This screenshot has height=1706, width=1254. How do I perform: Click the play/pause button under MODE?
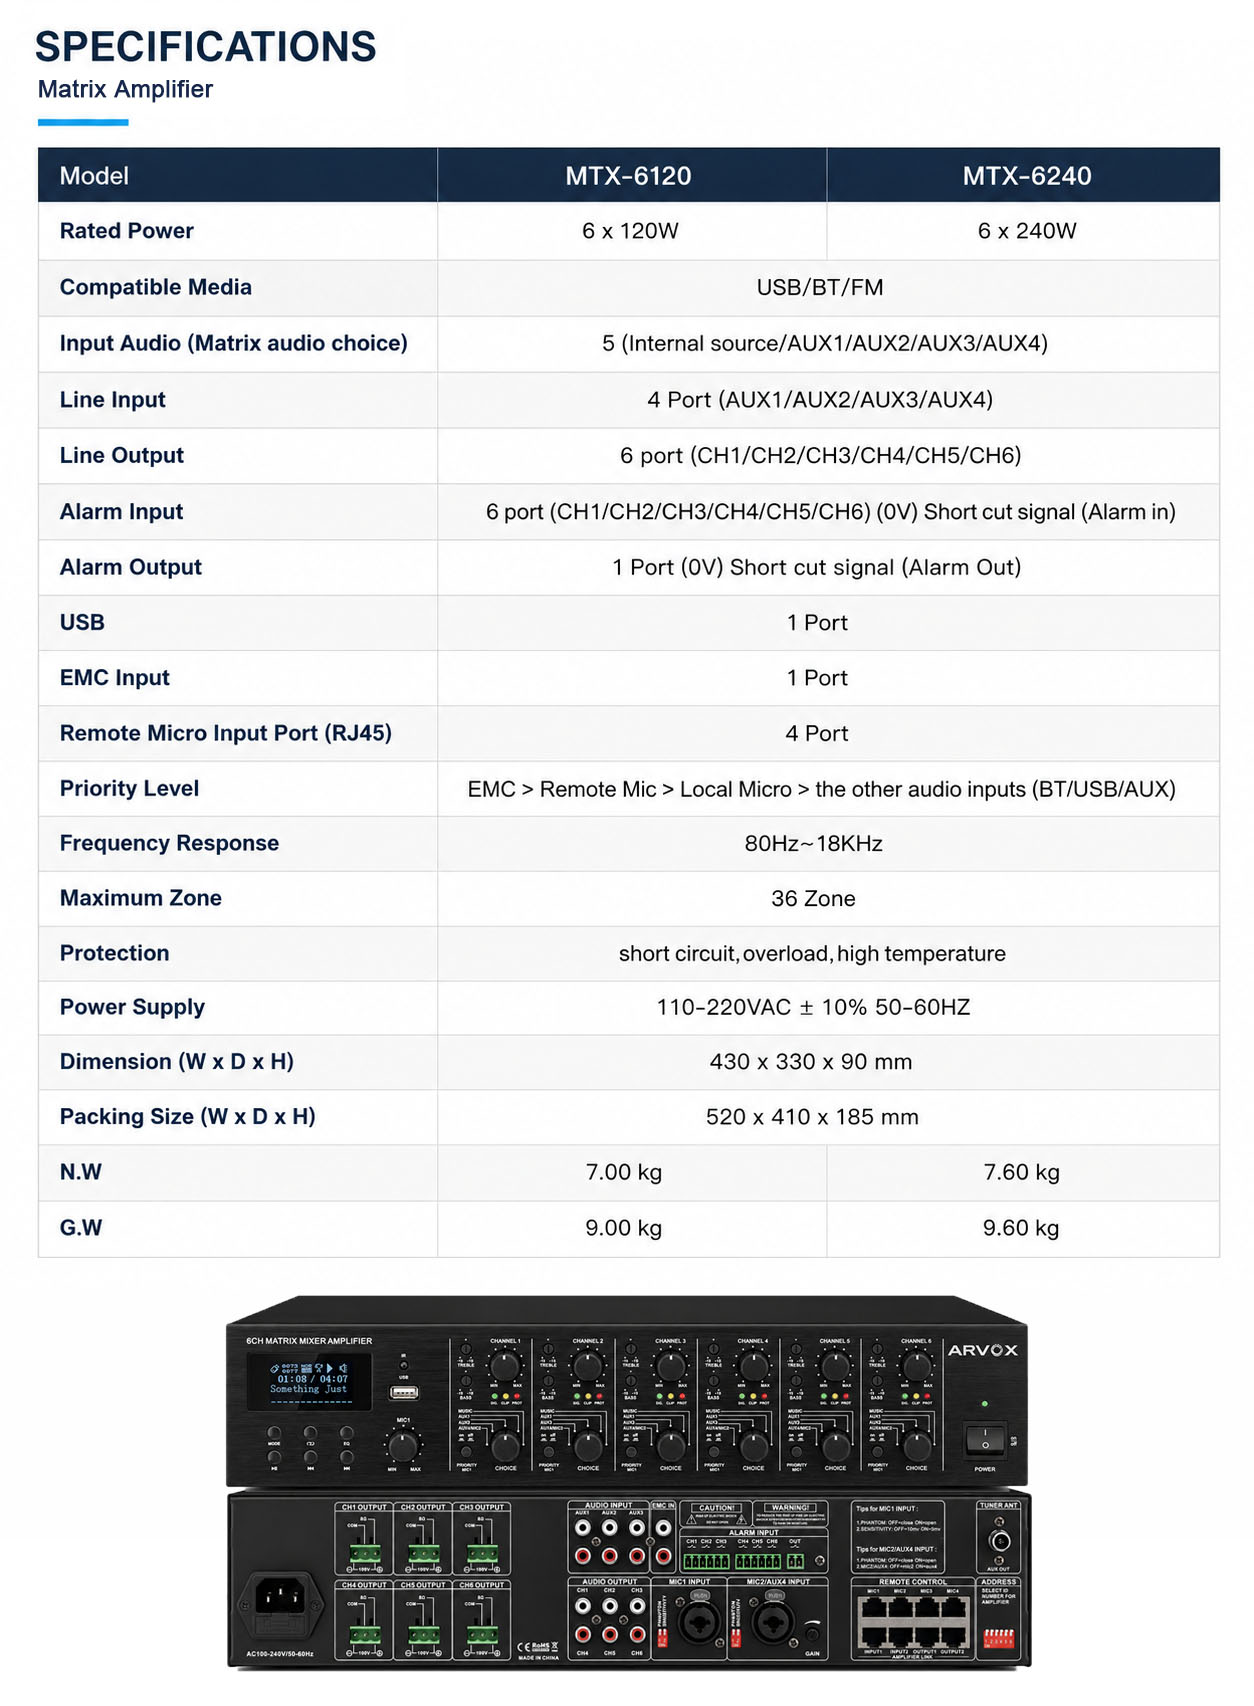(x=274, y=1457)
